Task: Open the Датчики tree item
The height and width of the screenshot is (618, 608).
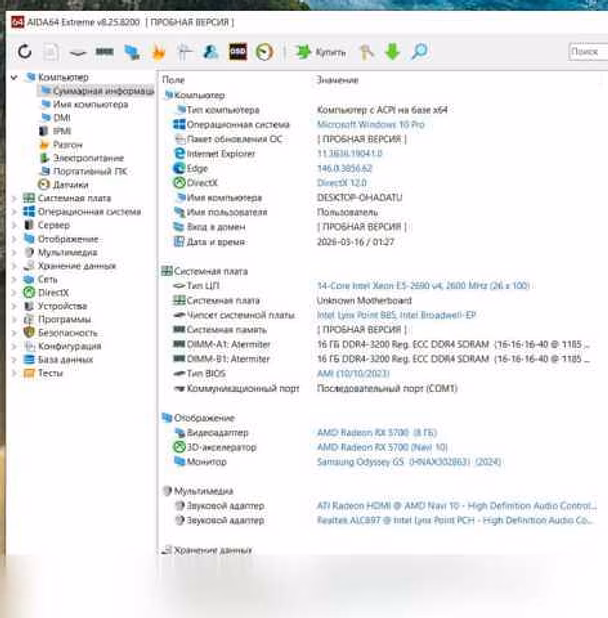Action: [63, 184]
